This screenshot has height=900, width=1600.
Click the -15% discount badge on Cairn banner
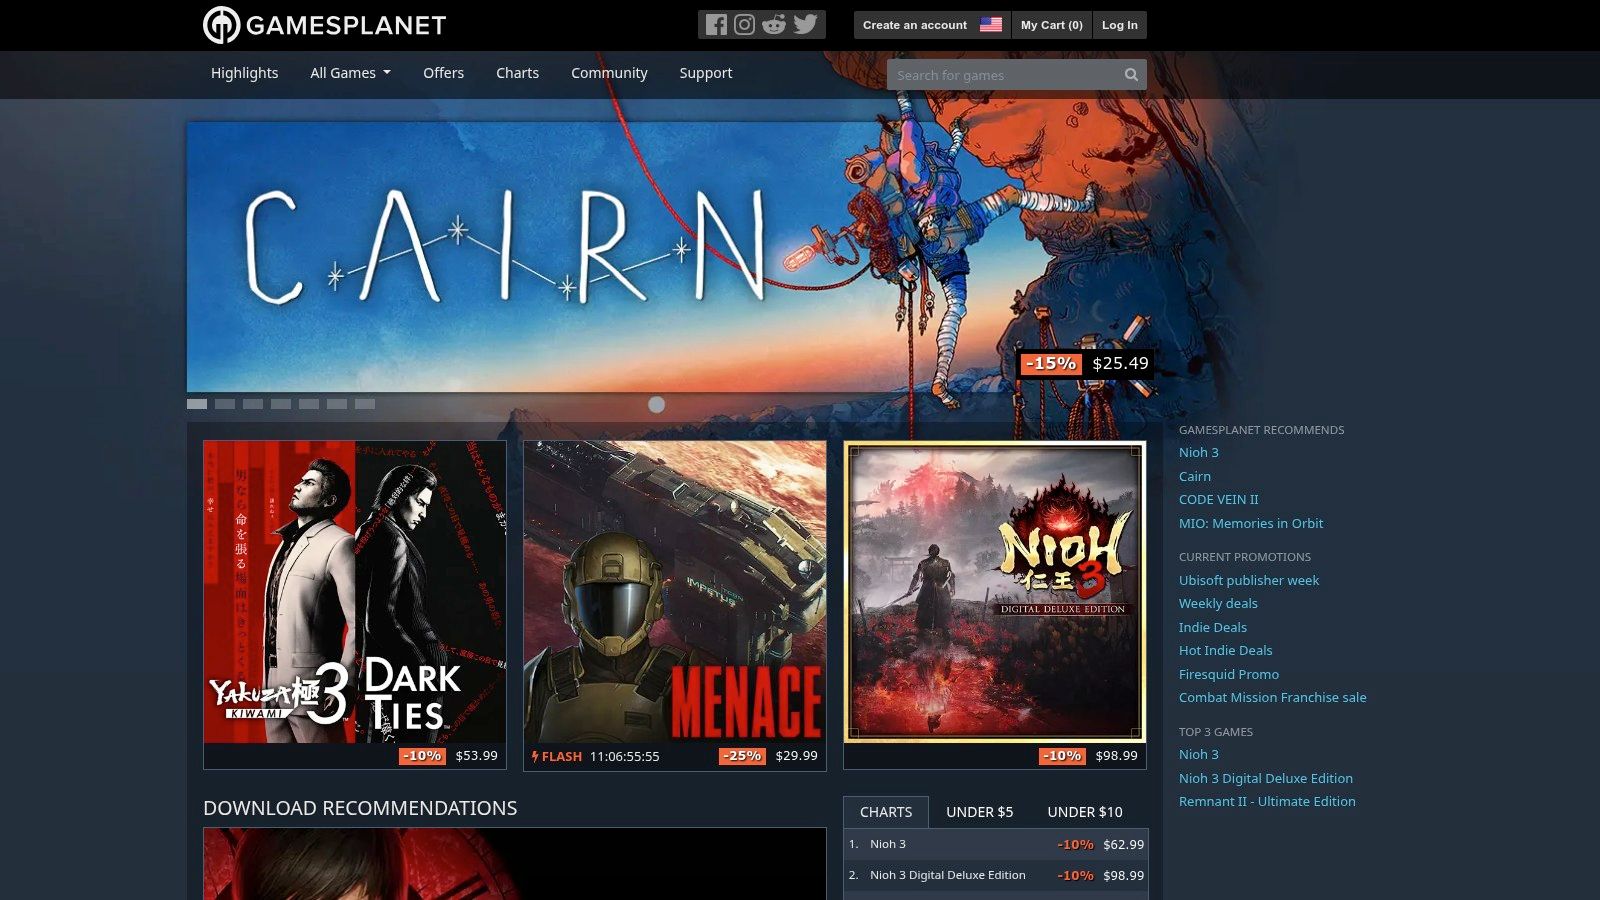point(1049,364)
